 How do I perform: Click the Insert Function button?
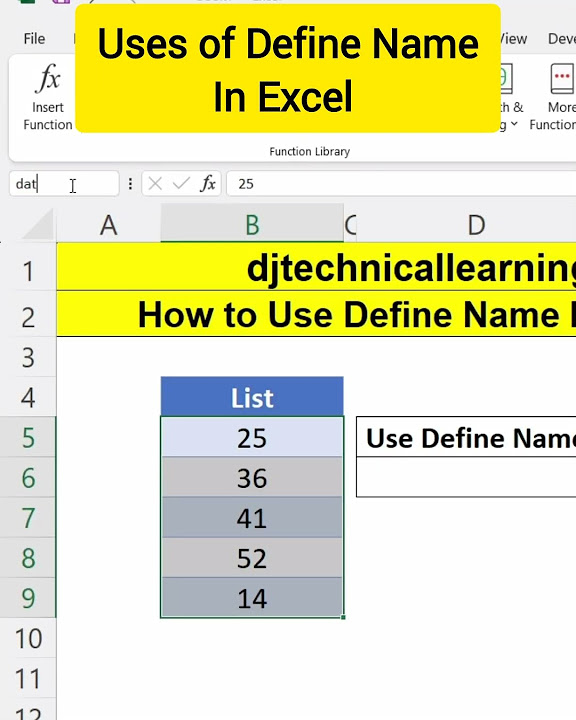48,97
